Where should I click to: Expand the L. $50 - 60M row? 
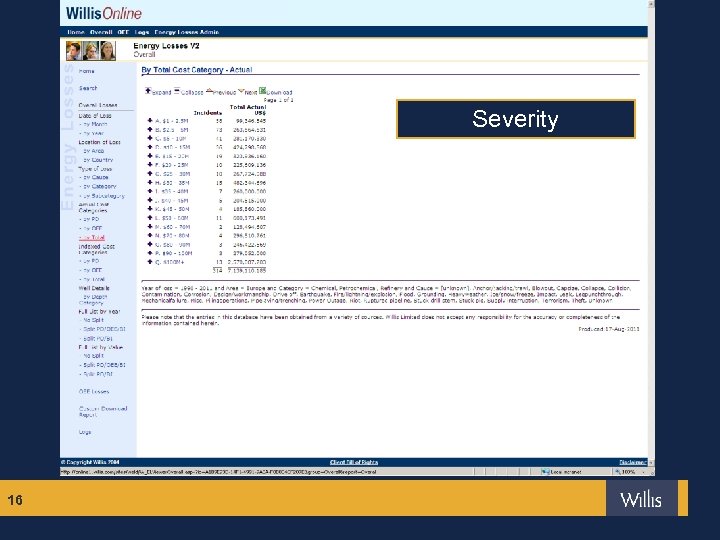(x=150, y=218)
